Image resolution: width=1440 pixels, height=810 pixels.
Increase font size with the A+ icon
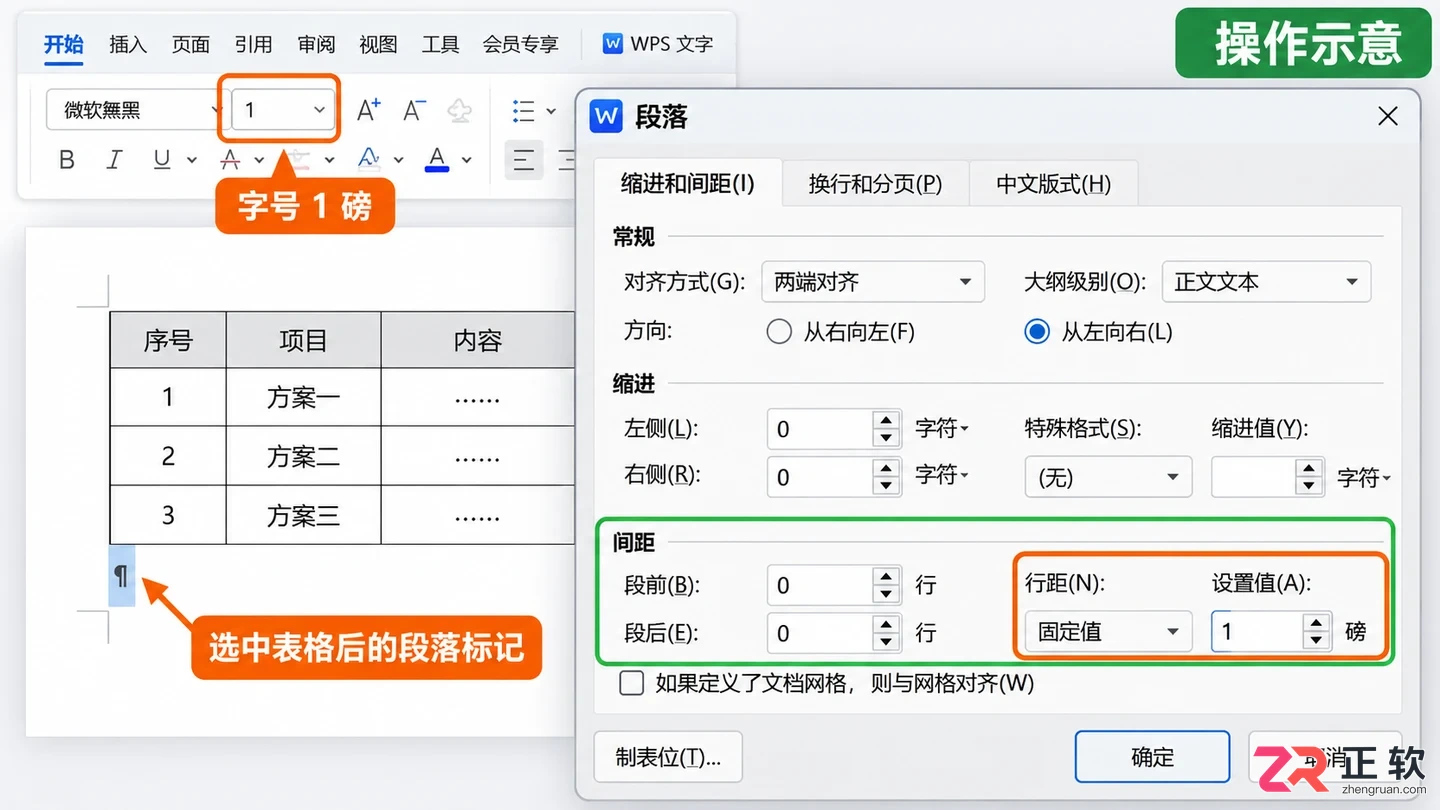369,110
